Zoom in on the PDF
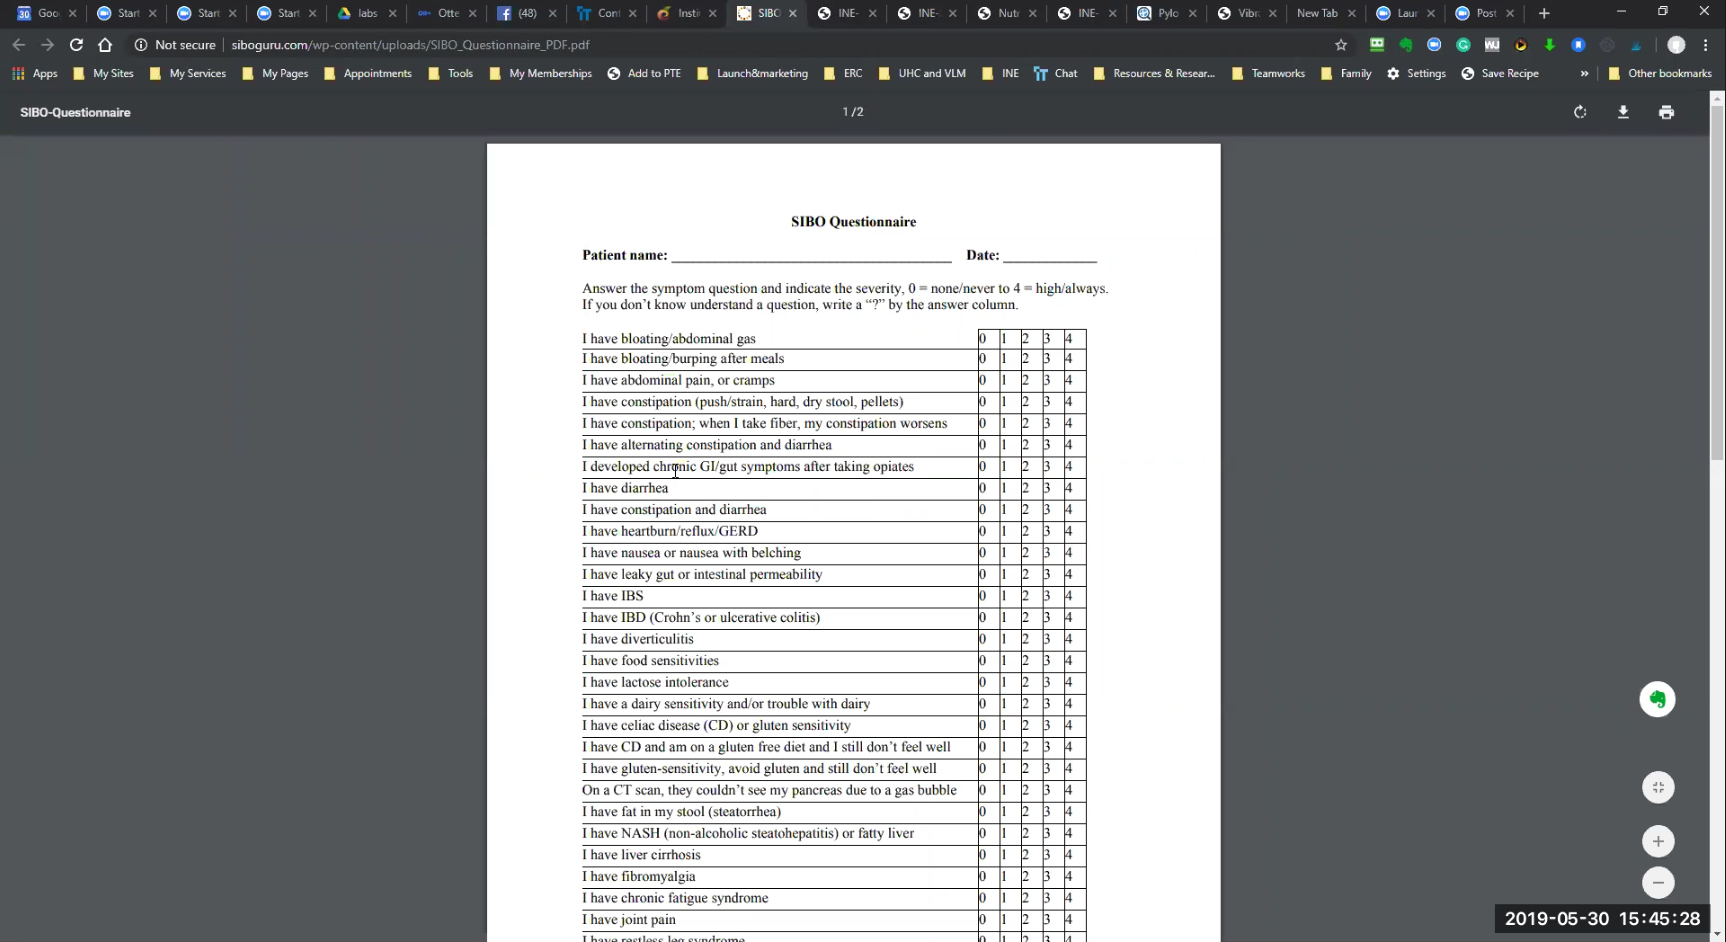Viewport: 1726px width, 942px height. coord(1658,842)
